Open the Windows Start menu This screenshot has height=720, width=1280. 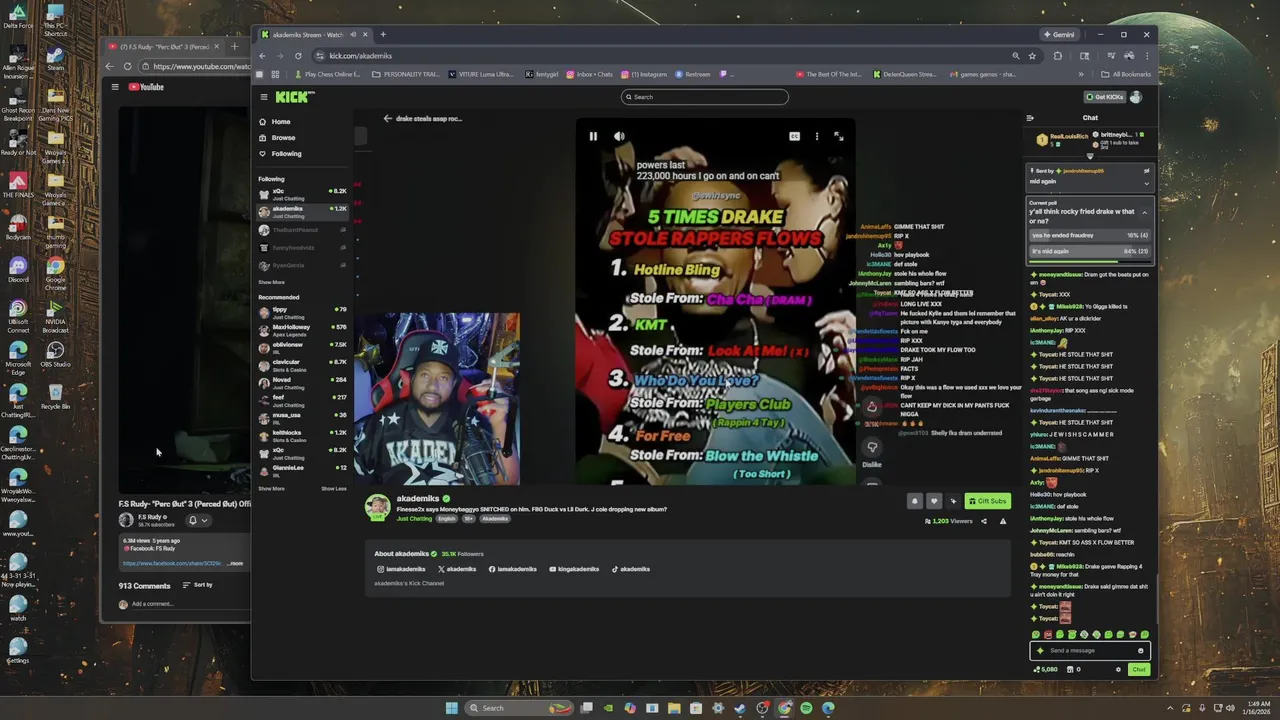[452, 708]
